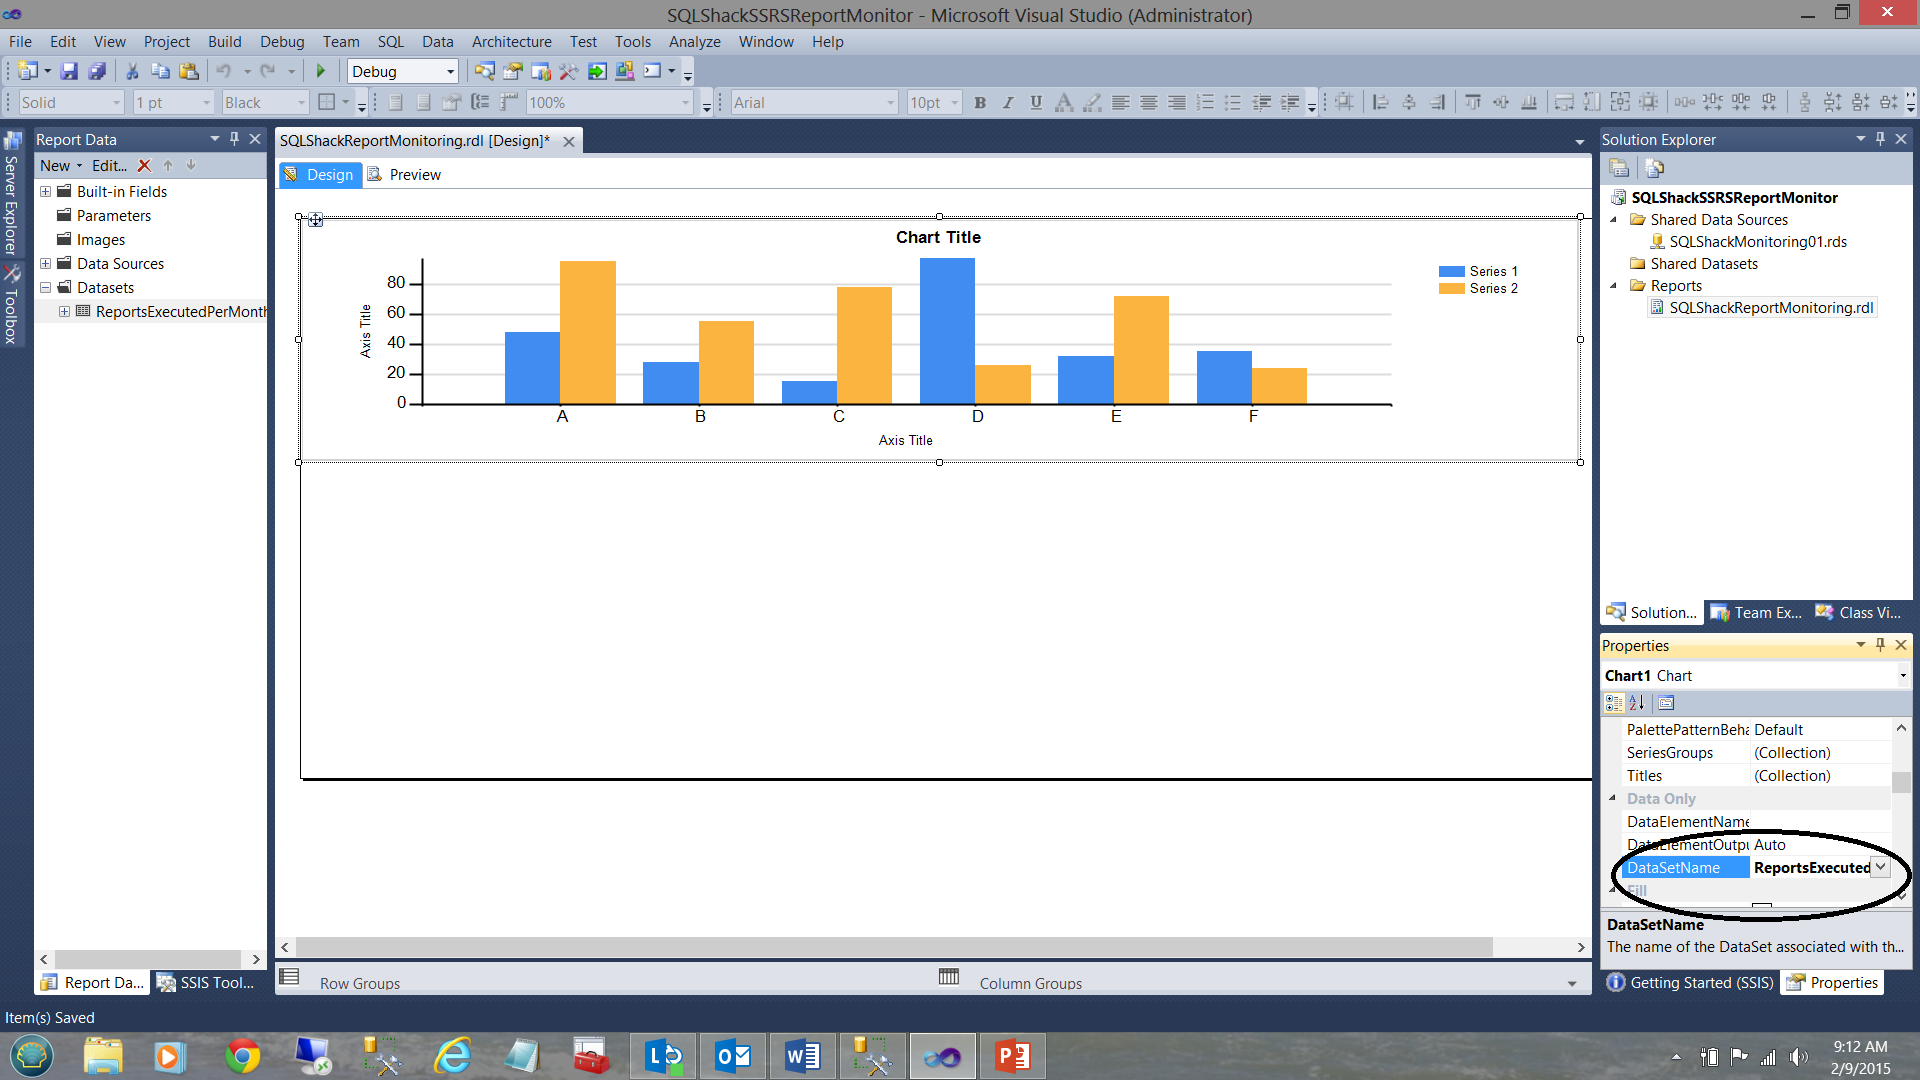The image size is (1920, 1080).
Task: Open the DataSetName value dropdown arrow
Action: coord(1881,868)
